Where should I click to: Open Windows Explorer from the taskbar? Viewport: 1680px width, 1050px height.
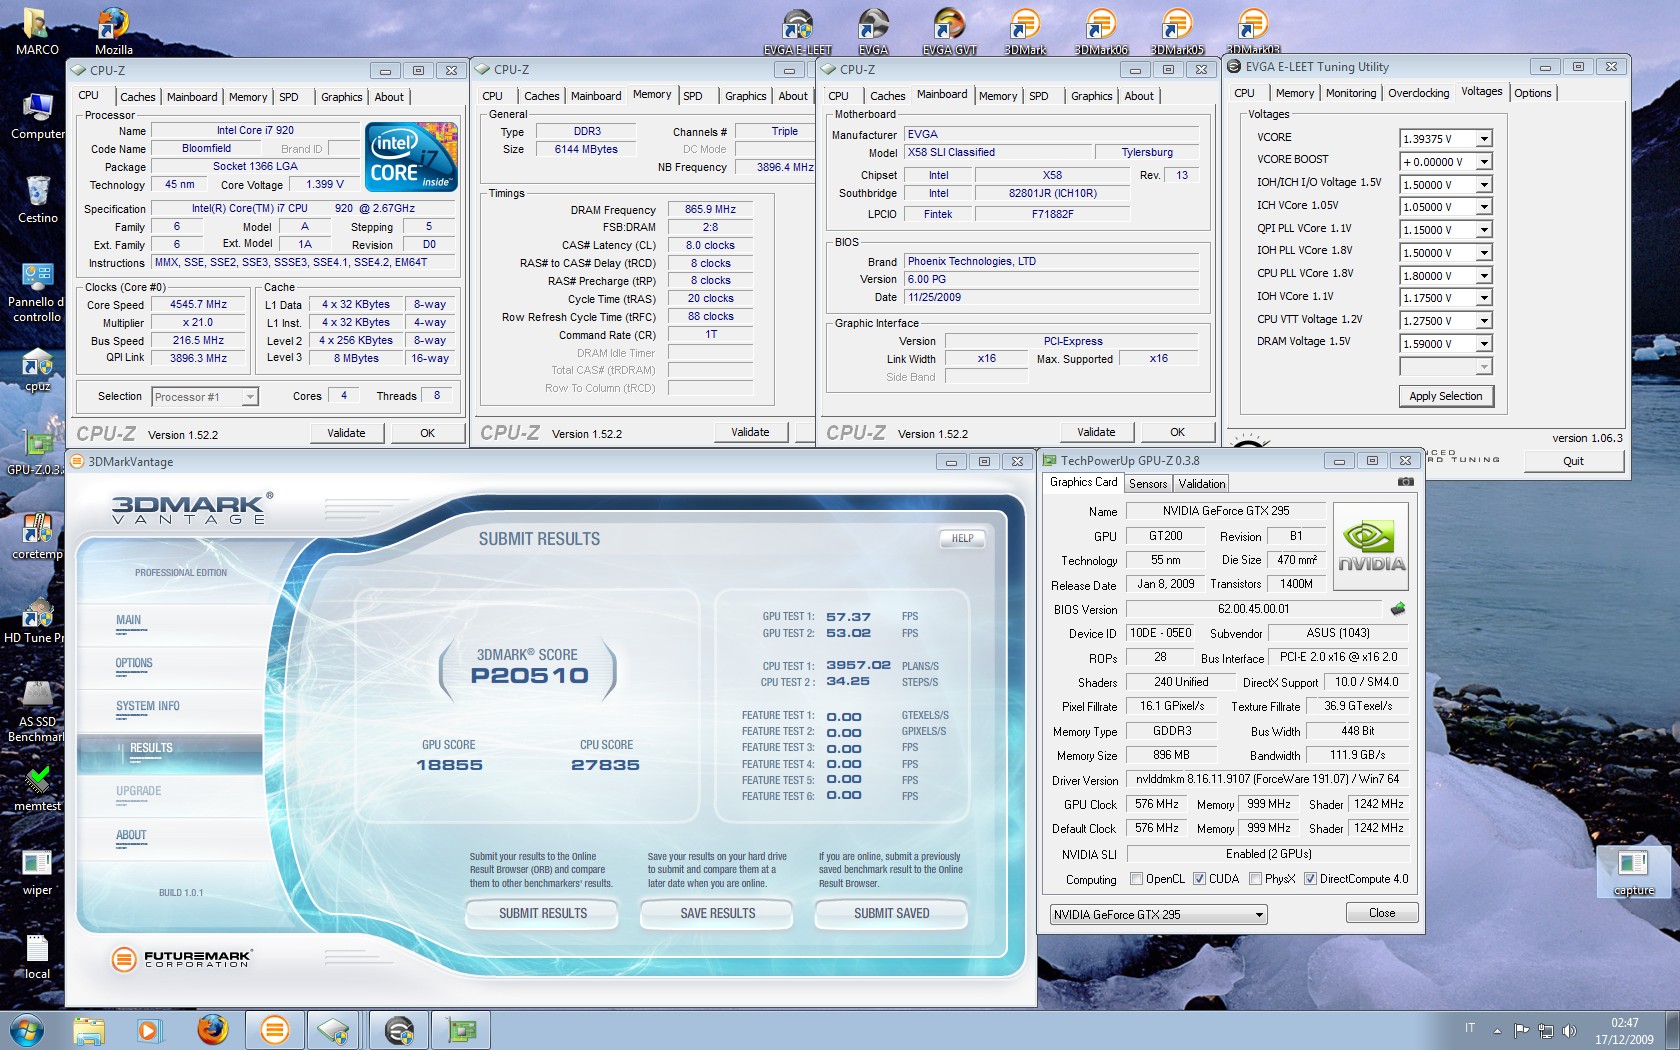click(x=89, y=1030)
